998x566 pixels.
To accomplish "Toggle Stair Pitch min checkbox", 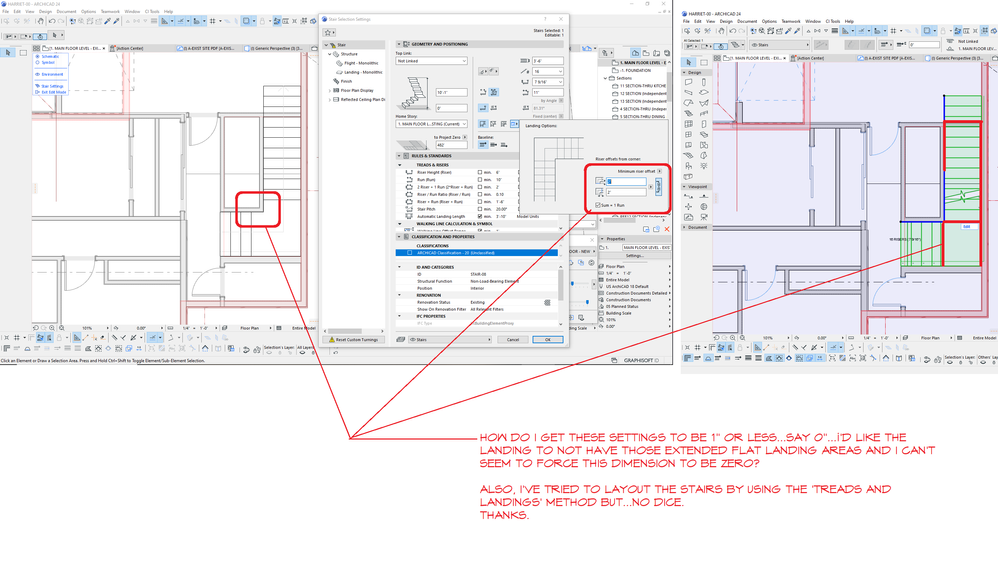I will (480, 209).
